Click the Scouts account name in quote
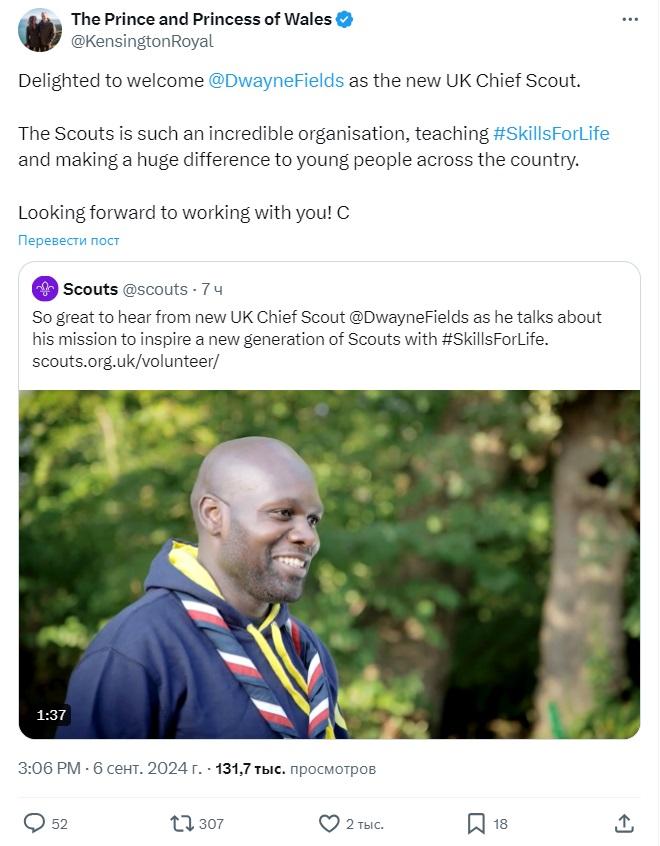660x846 pixels. click(x=90, y=289)
